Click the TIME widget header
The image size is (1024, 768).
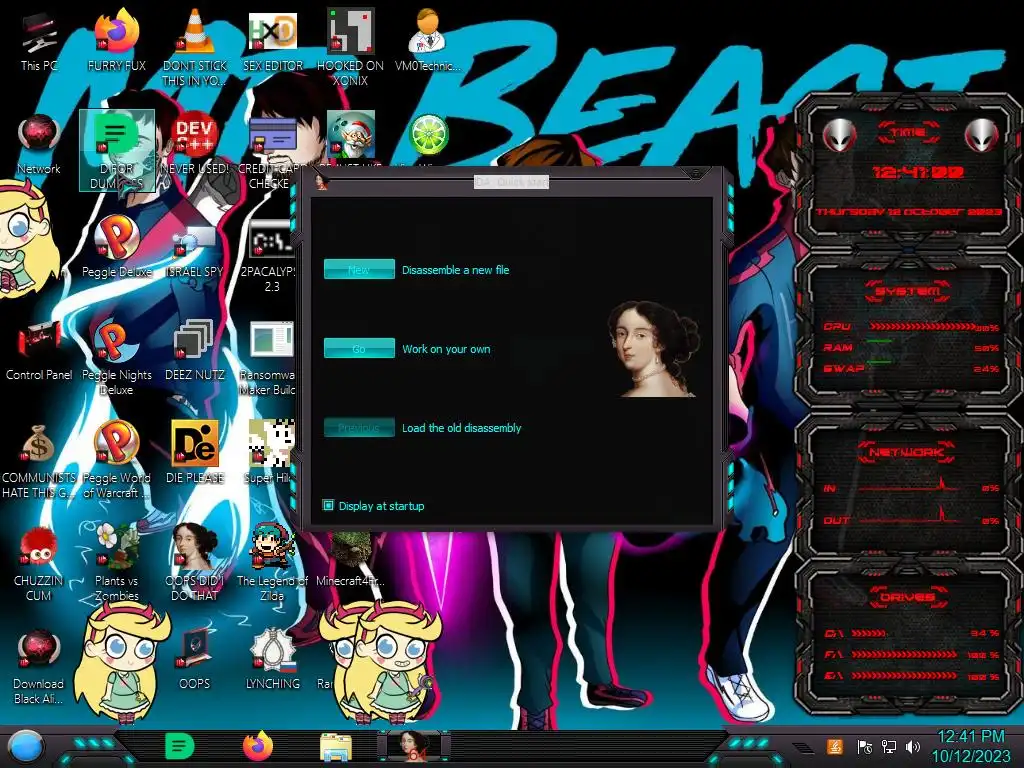(908, 133)
